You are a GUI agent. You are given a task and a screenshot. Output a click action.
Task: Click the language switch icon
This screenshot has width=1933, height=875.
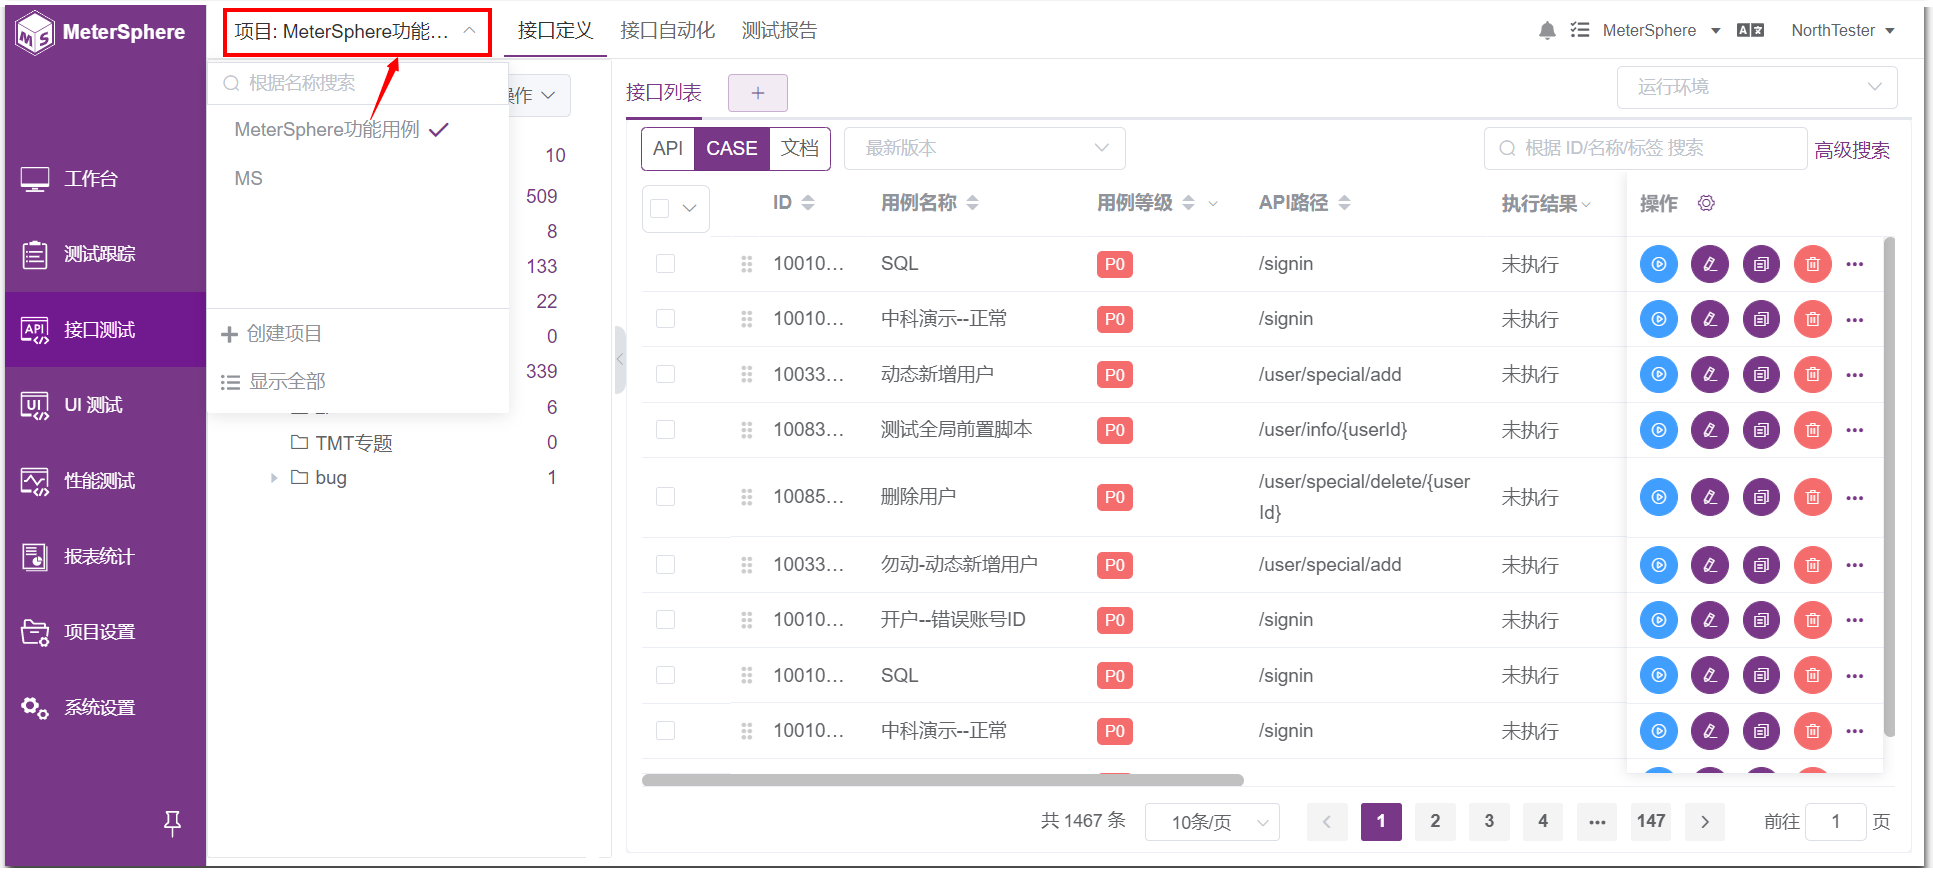(x=1751, y=31)
